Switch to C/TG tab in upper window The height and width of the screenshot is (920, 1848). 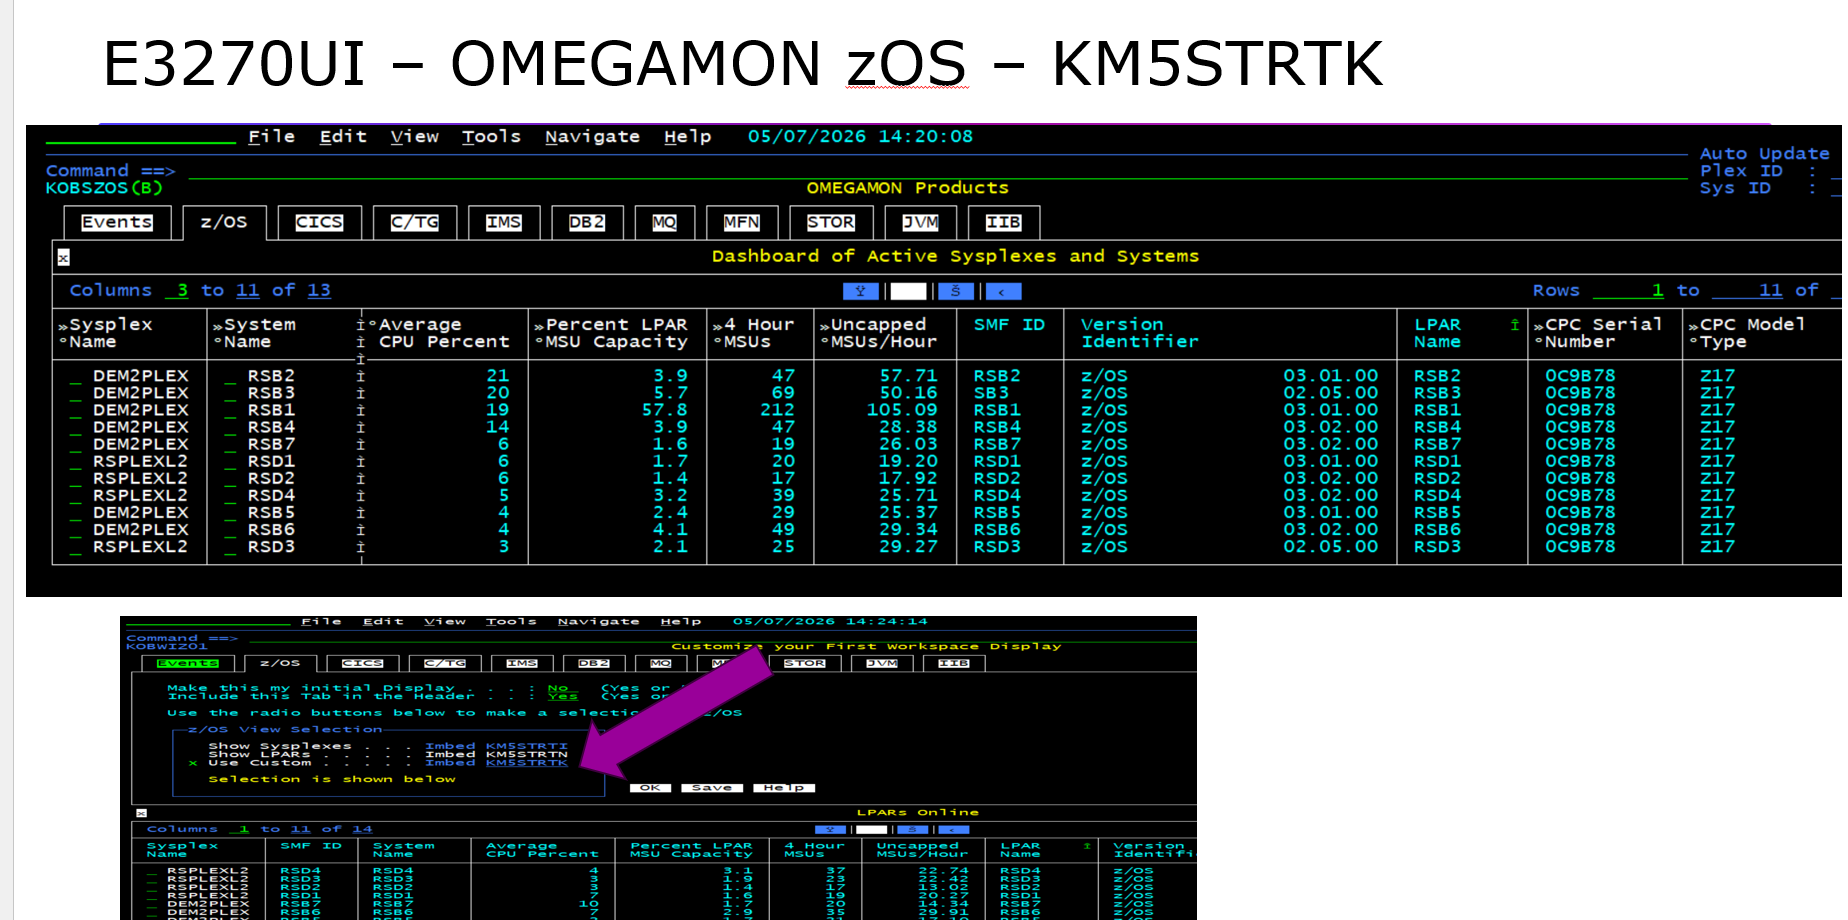pyautogui.click(x=414, y=222)
